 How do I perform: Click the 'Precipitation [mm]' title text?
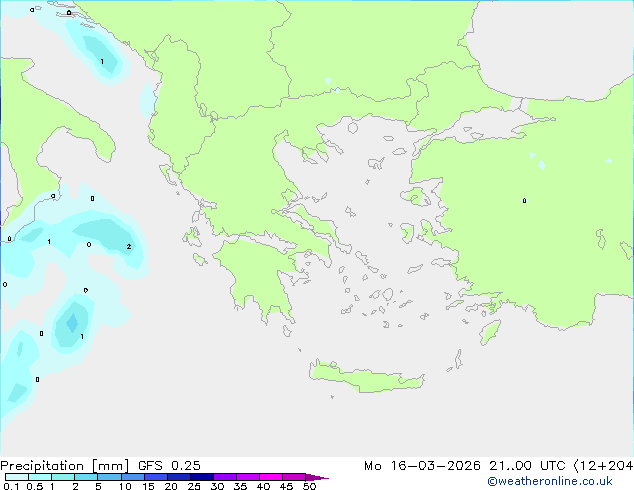pos(64,466)
